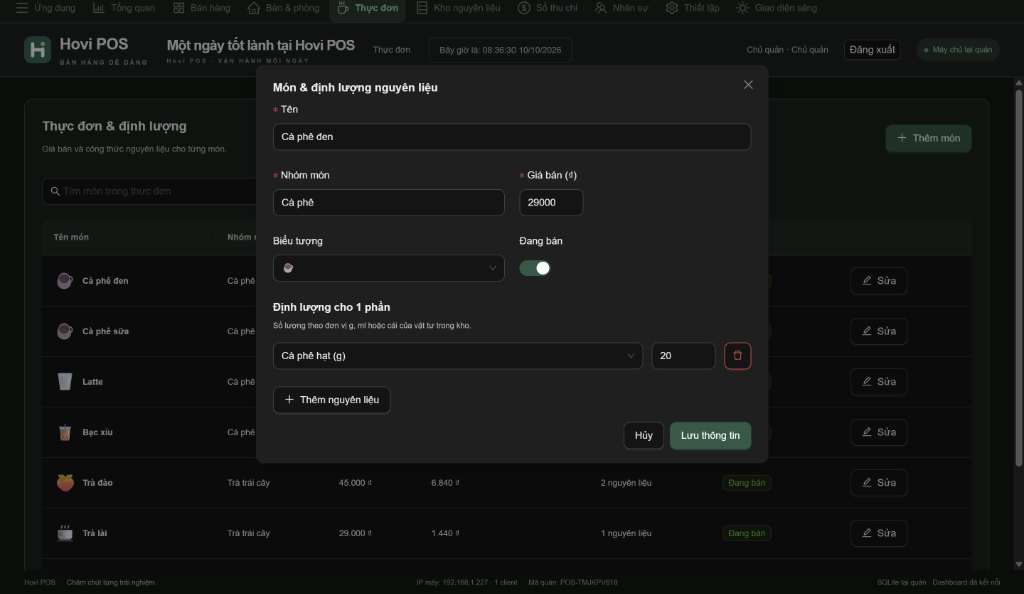This screenshot has height=594, width=1024.
Task: Delete the Cà phê hạt ingredient row
Action: point(737,356)
